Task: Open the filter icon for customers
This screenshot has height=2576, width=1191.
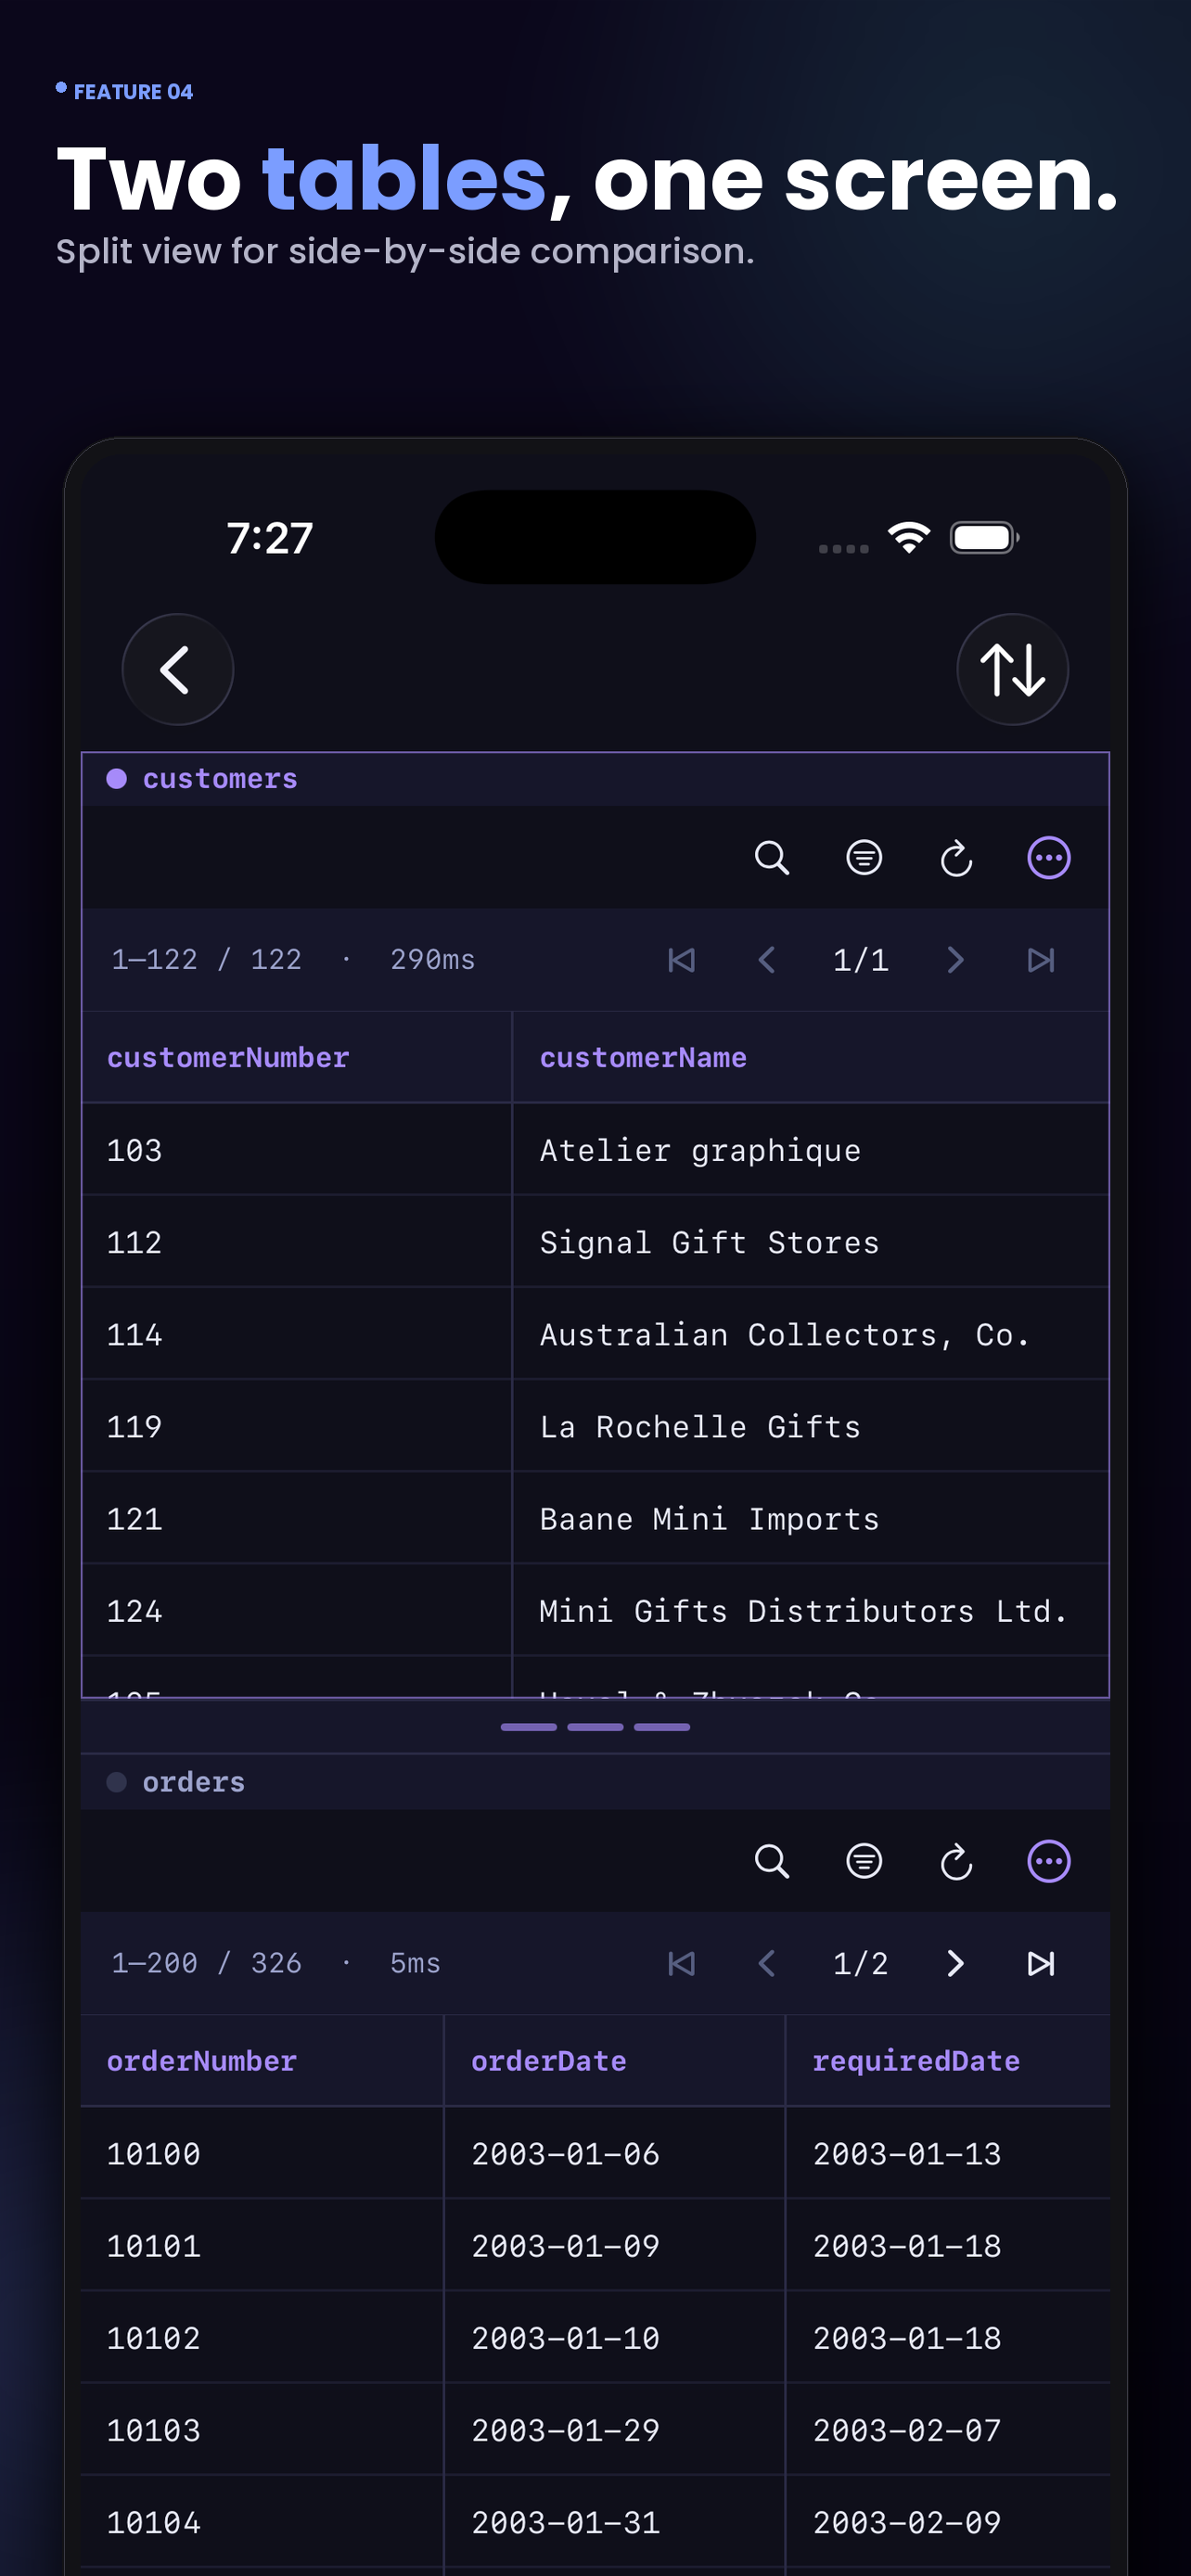Action: 864,858
